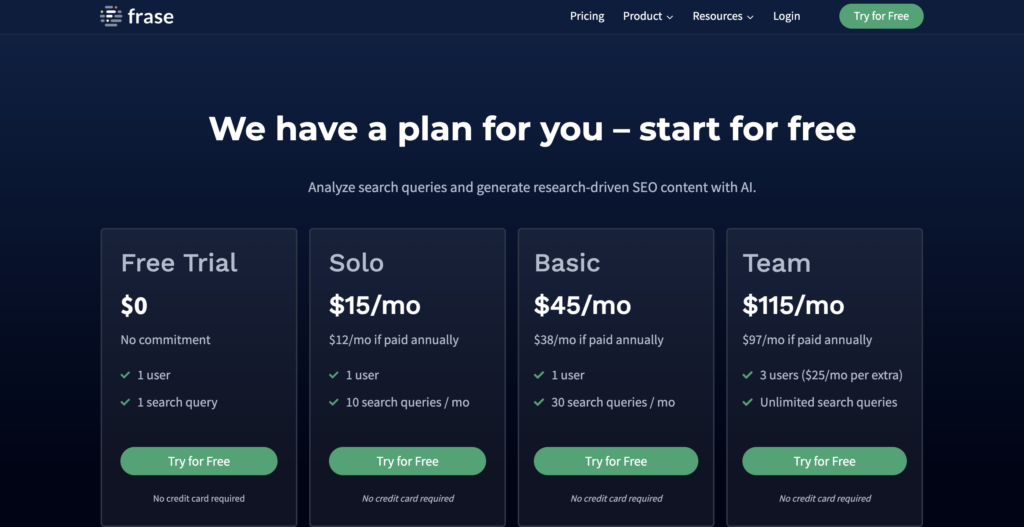Screen dimensions: 1024x527
Task: Choose 'Try for Free' under Basic plan
Action: pyautogui.click(x=616, y=461)
